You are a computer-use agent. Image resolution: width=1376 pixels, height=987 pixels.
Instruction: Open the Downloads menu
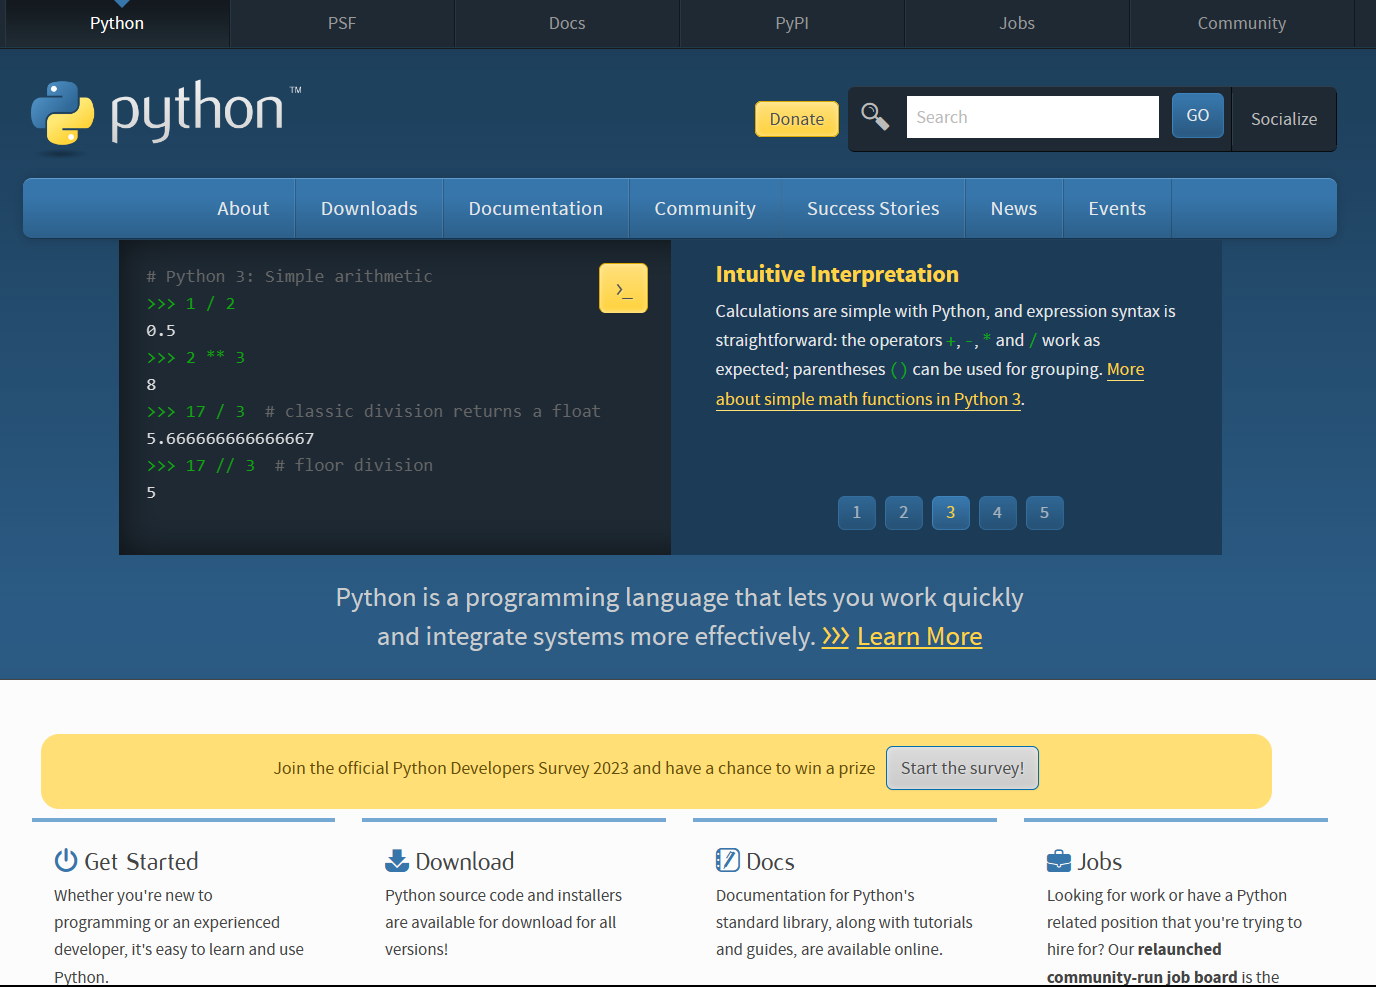369,208
